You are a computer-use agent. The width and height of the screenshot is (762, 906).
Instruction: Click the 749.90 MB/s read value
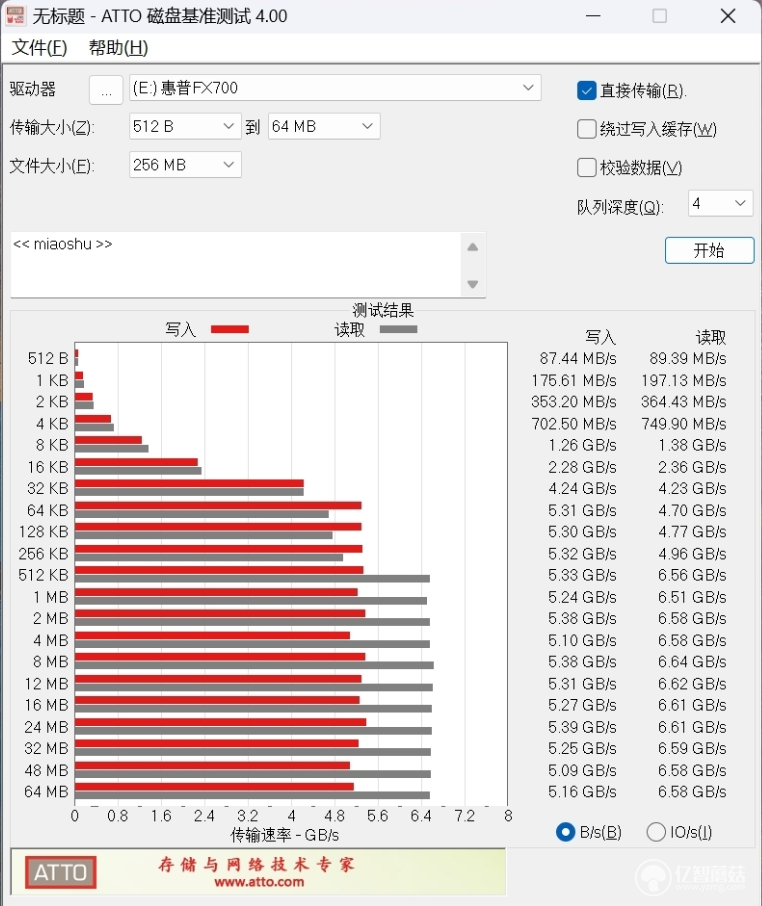(683, 424)
